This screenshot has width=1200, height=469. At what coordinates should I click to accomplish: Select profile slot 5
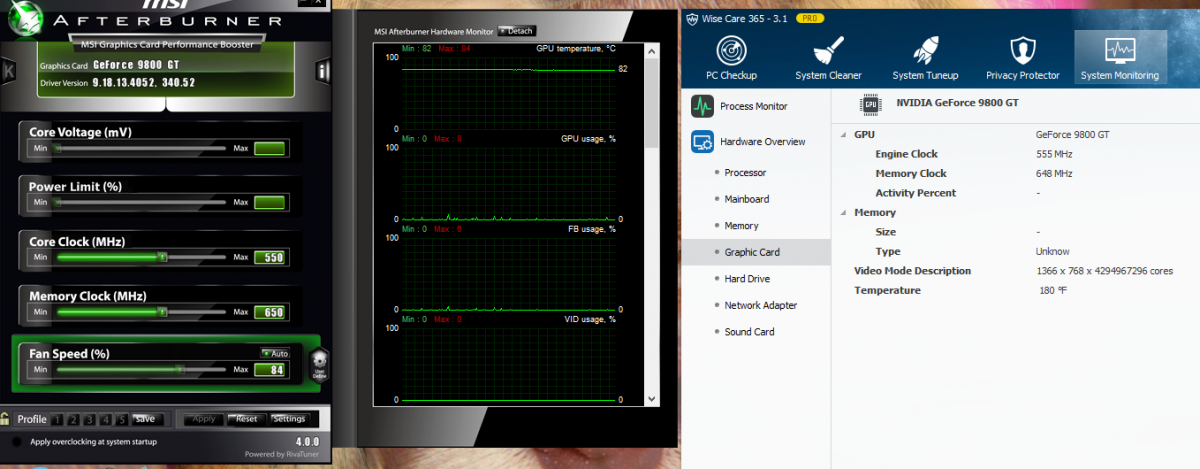coord(121,419)
